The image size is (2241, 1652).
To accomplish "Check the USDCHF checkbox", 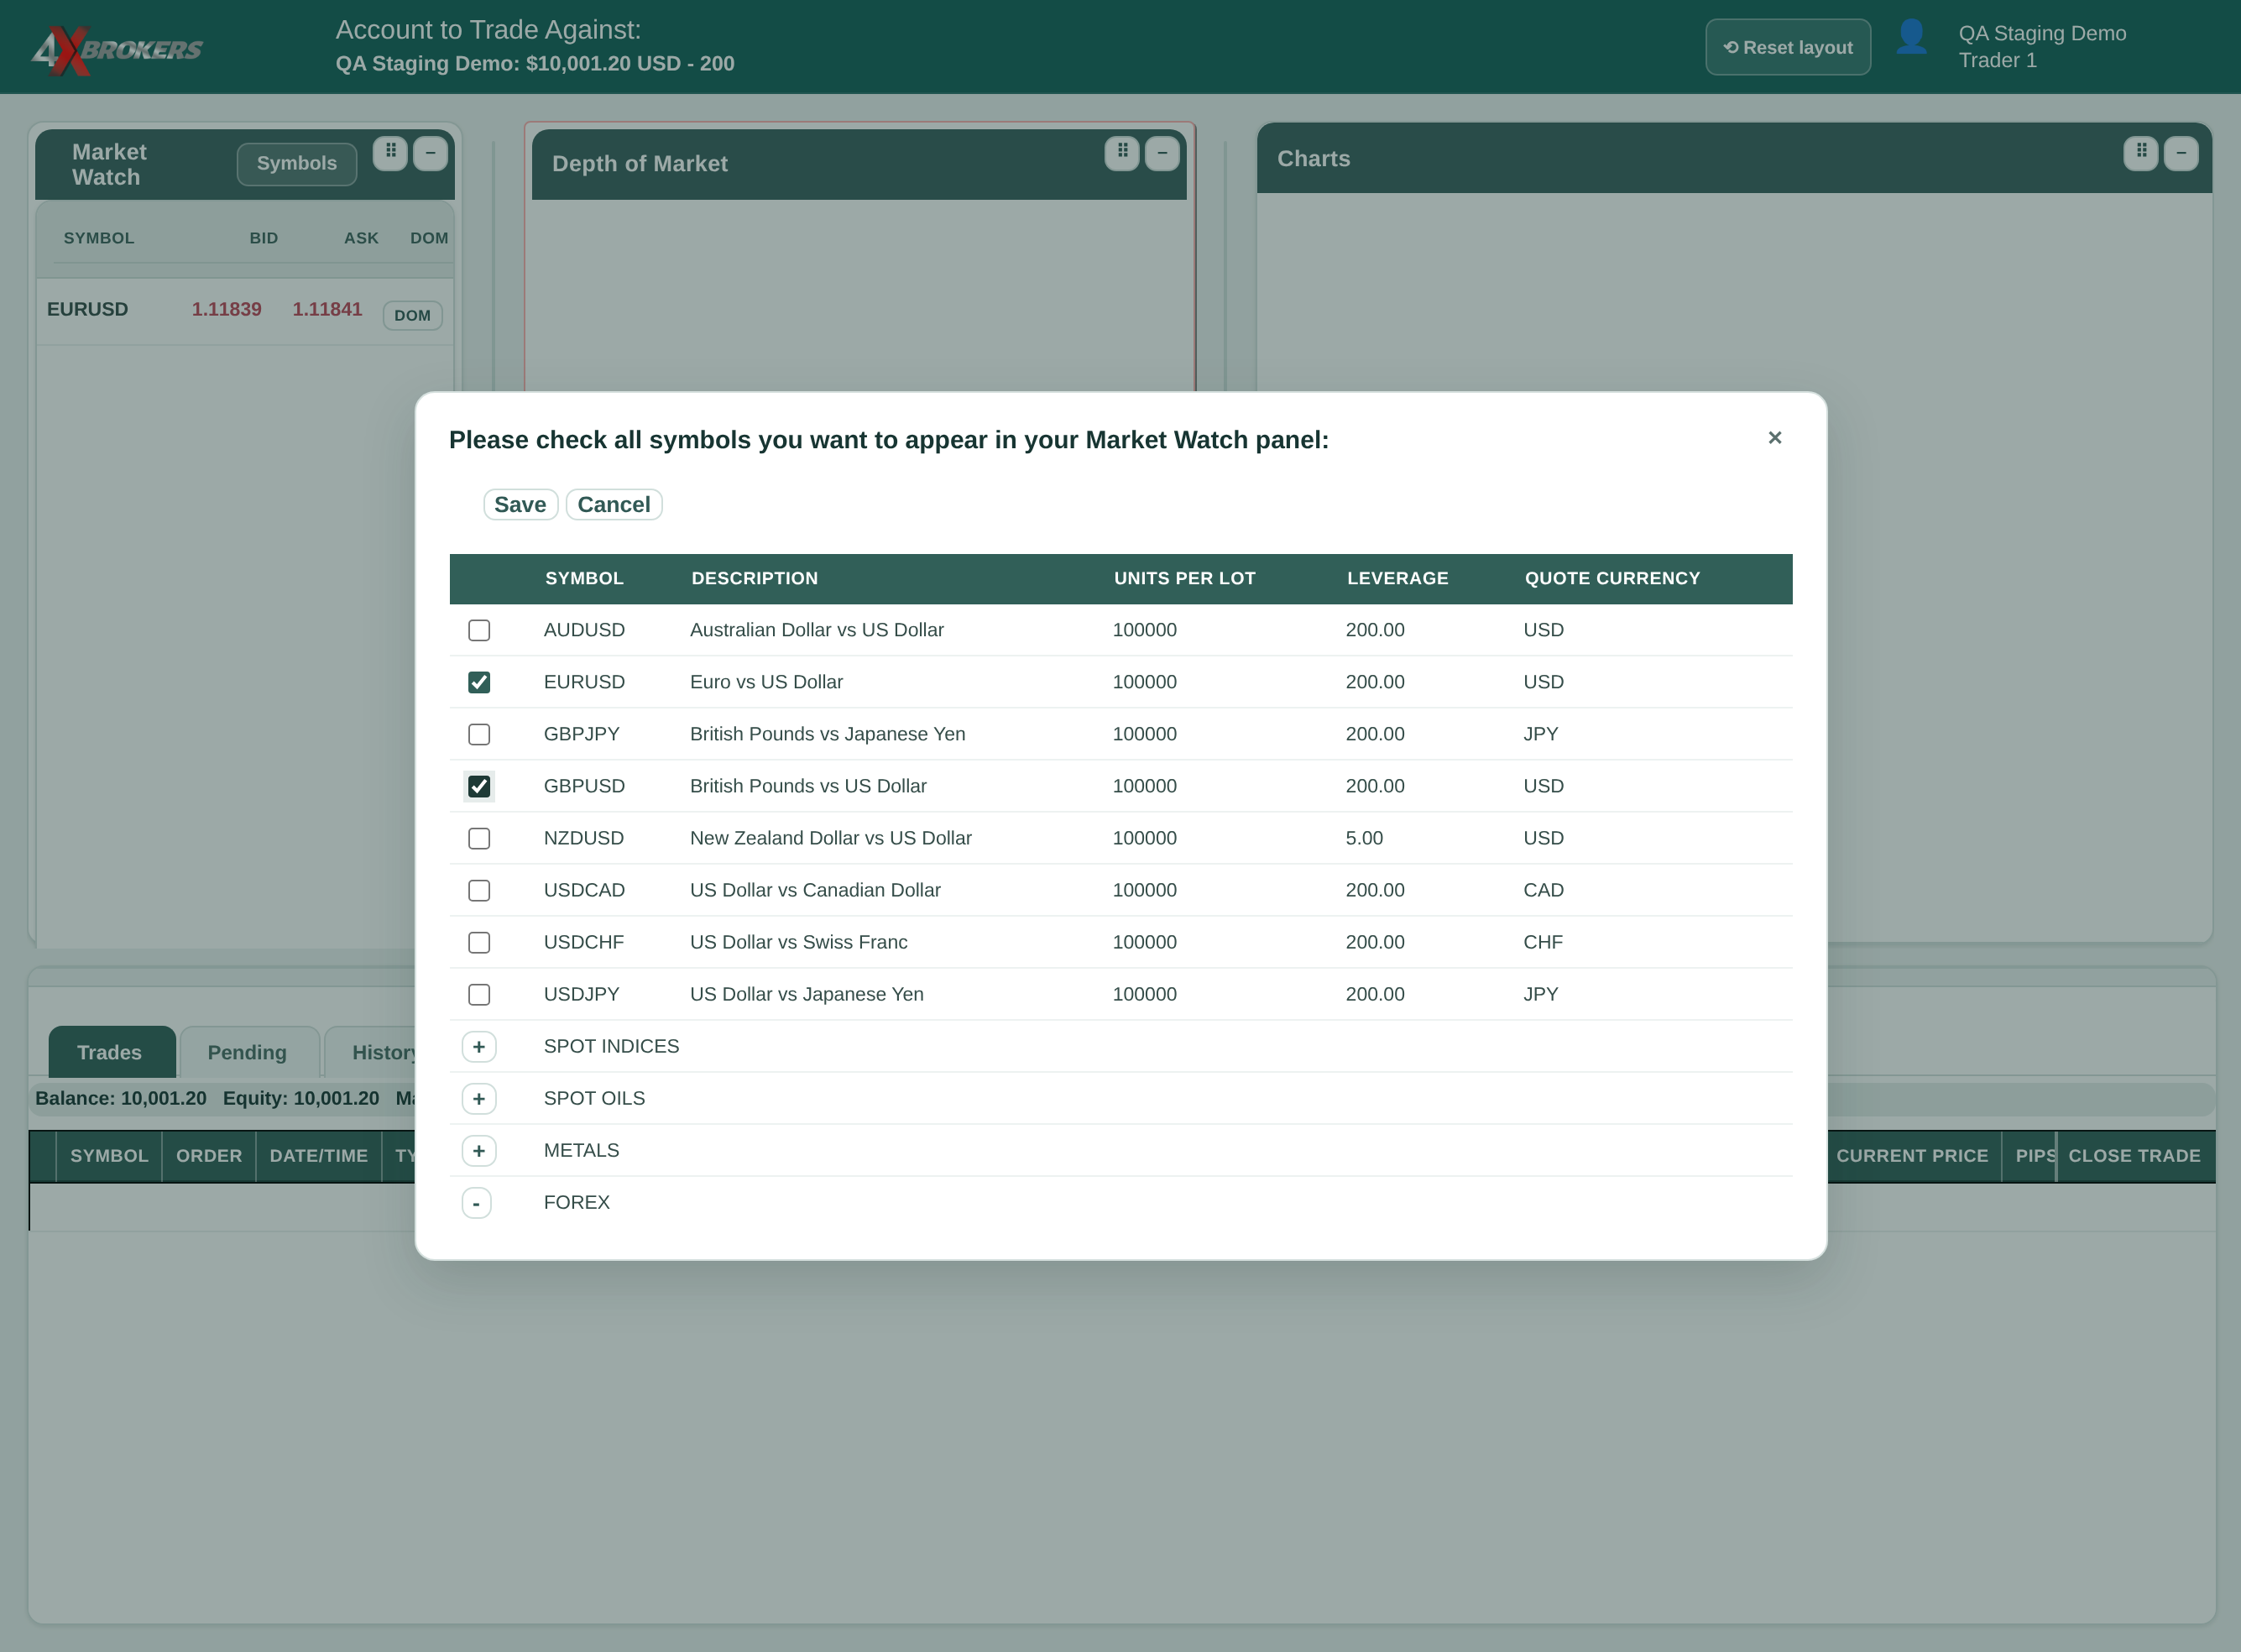I will pos(479,942).
